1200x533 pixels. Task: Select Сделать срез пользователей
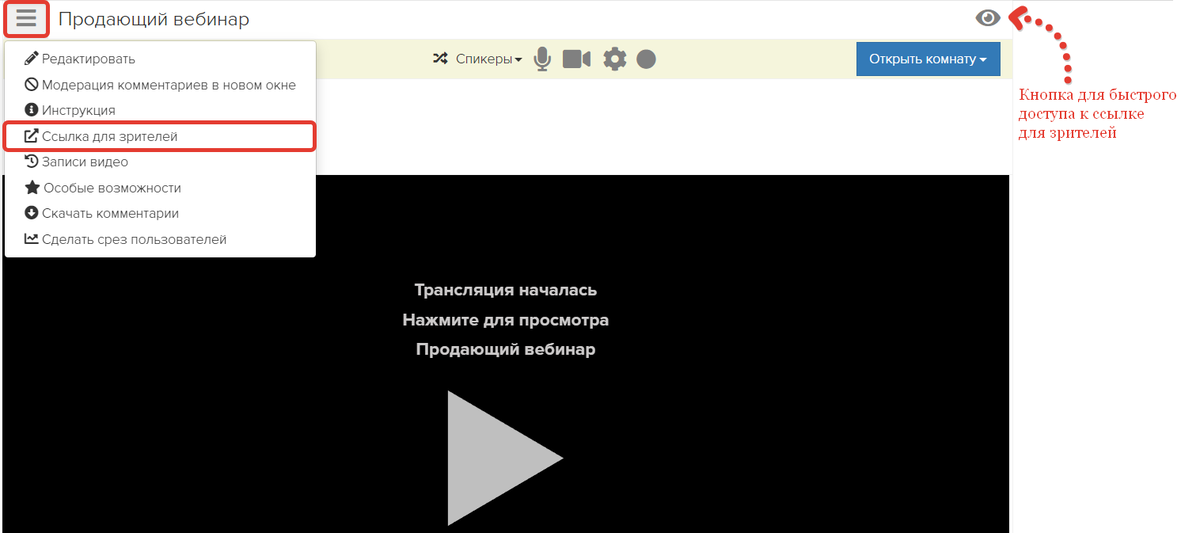tap(133, 239)
